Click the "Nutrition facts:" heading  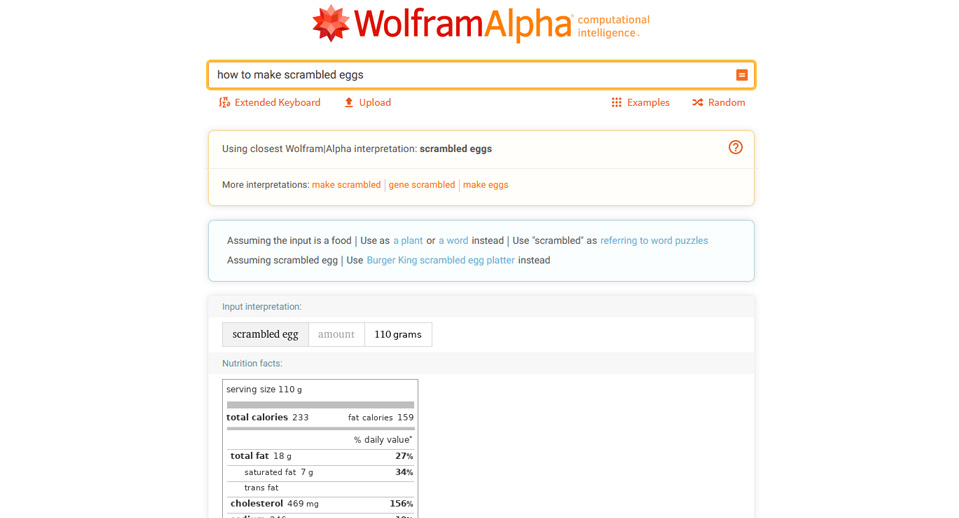[252, 363]
